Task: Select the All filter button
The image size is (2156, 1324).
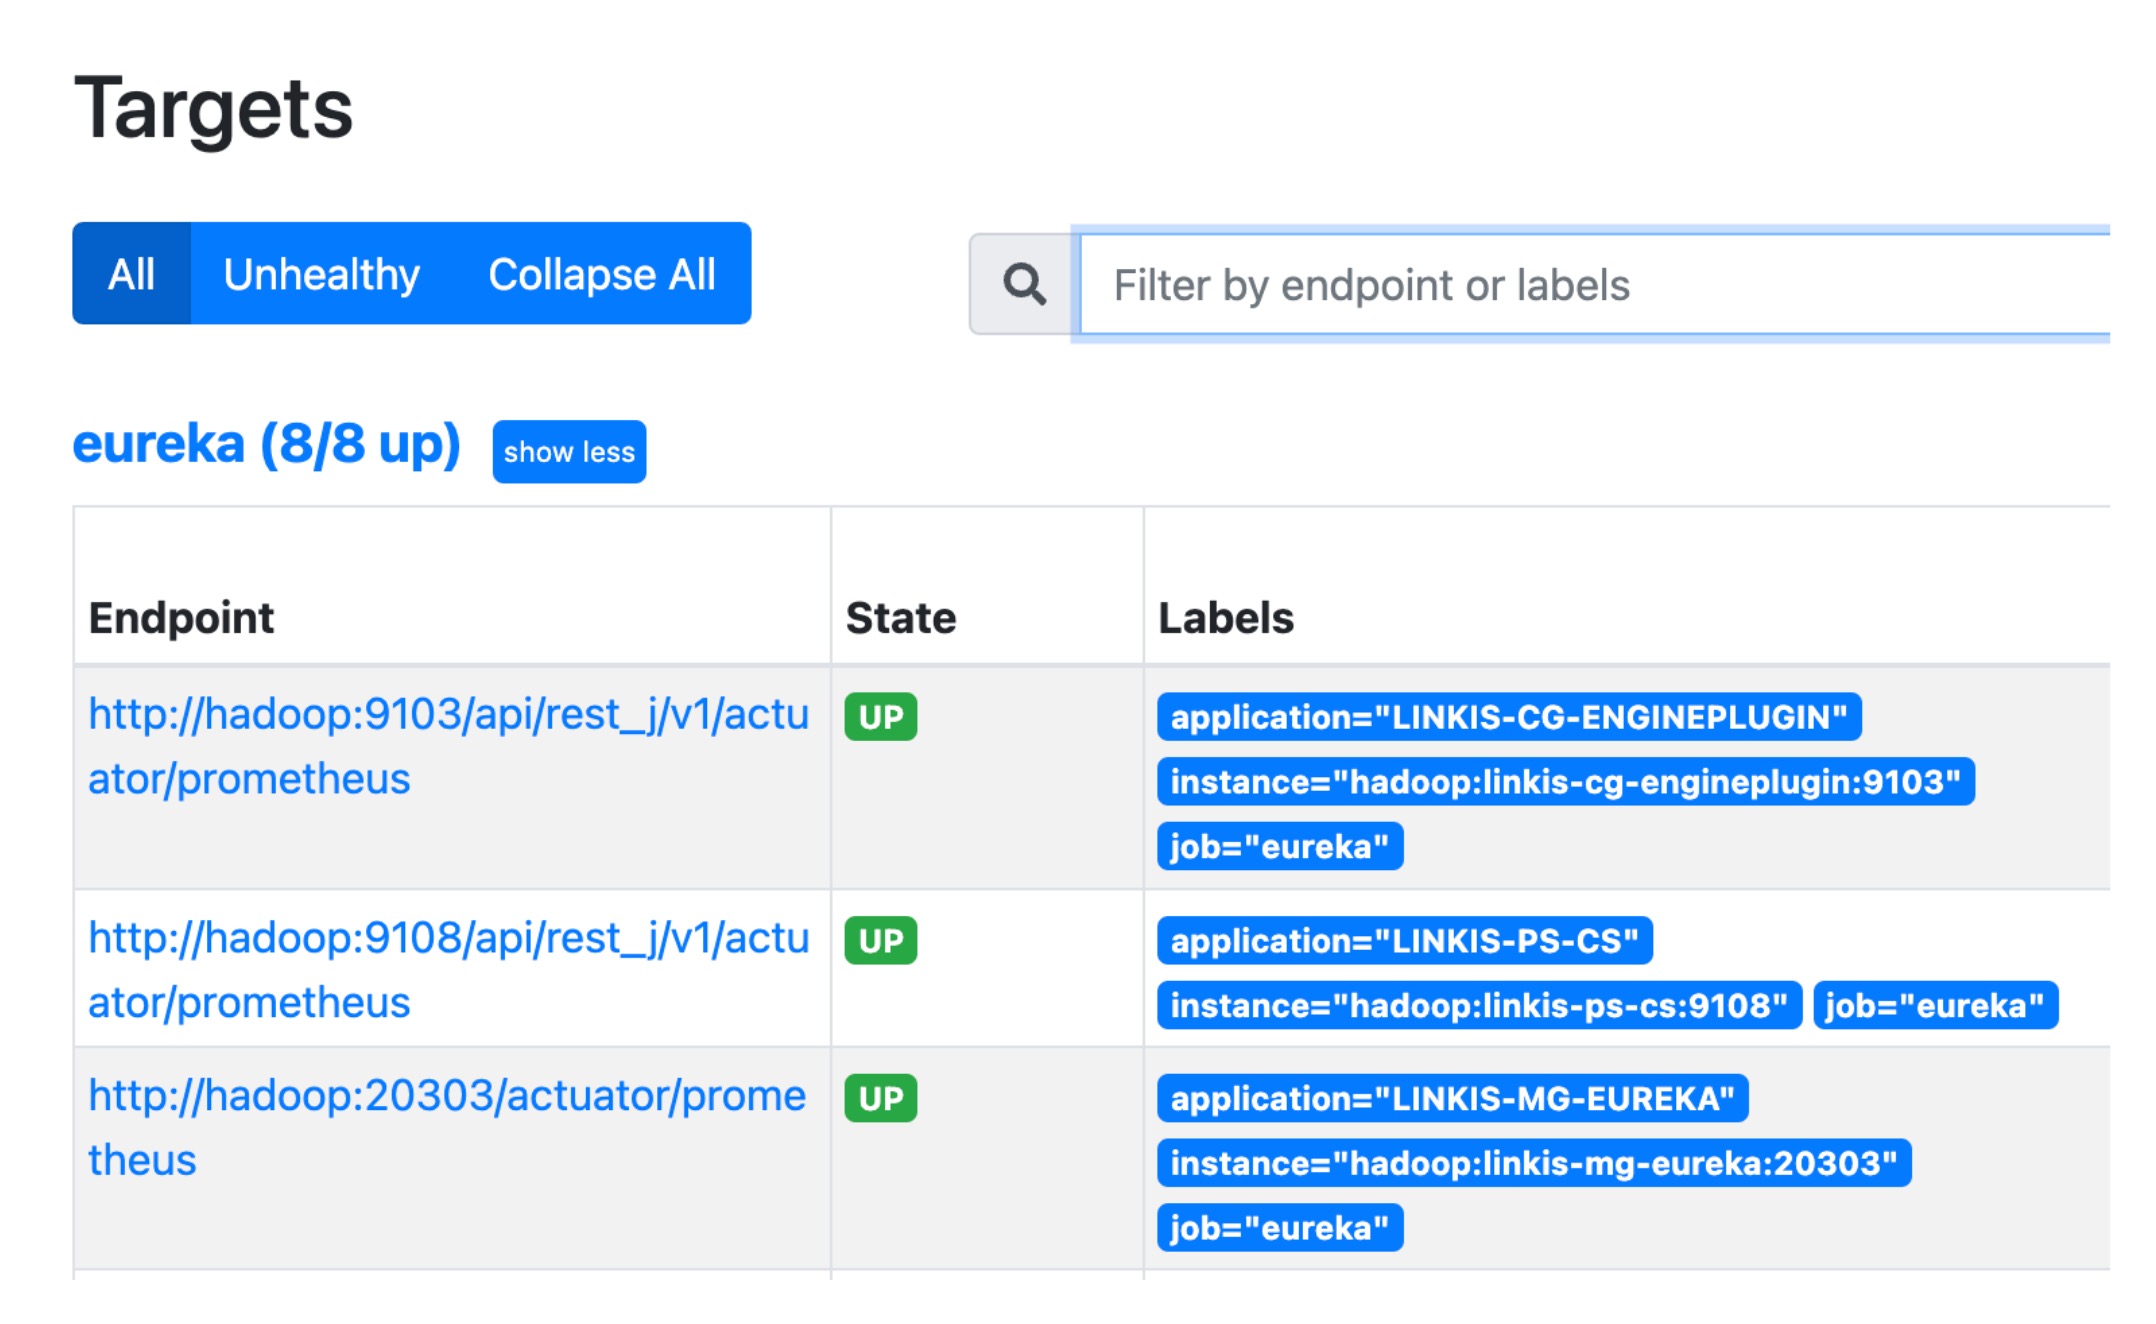Action: pos(131,274)
